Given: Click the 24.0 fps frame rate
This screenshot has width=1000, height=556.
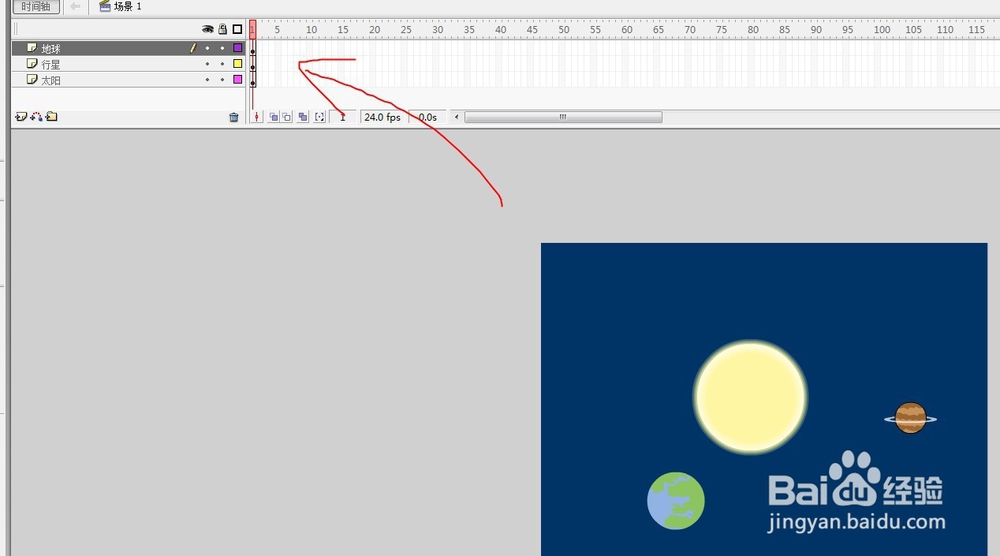Looking at the screenshot, I should point(382,117).
